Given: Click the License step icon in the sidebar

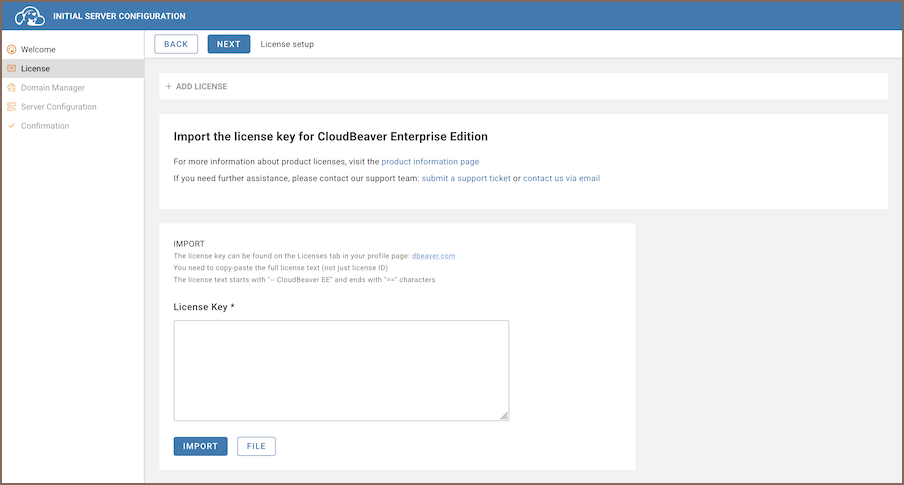Looking at the screenshot, I should (12, 68).
